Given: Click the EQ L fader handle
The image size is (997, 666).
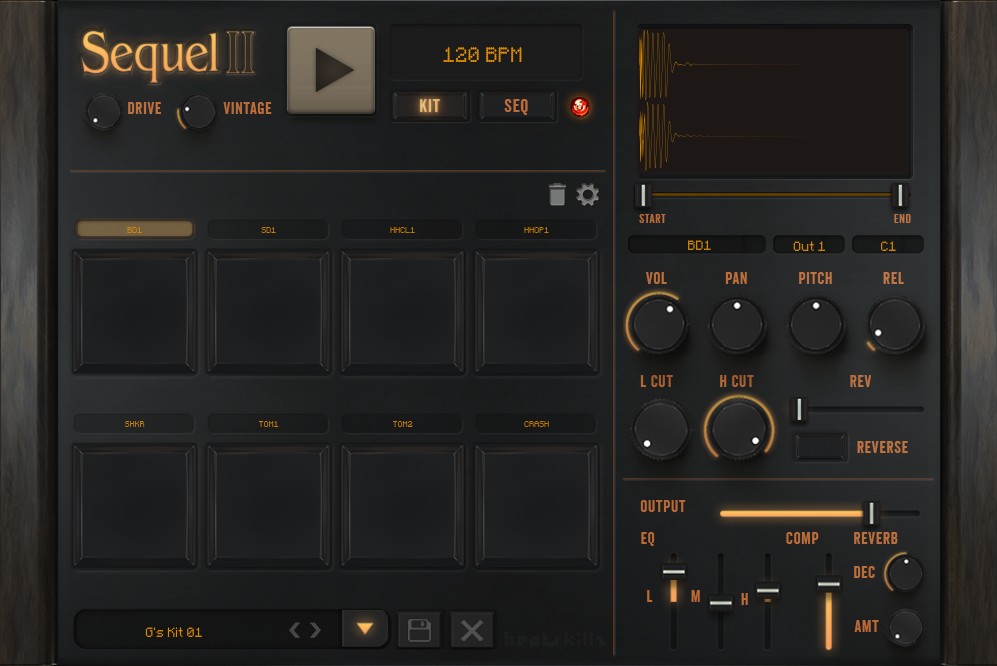Looking at the screenshot, I should 673,571.
